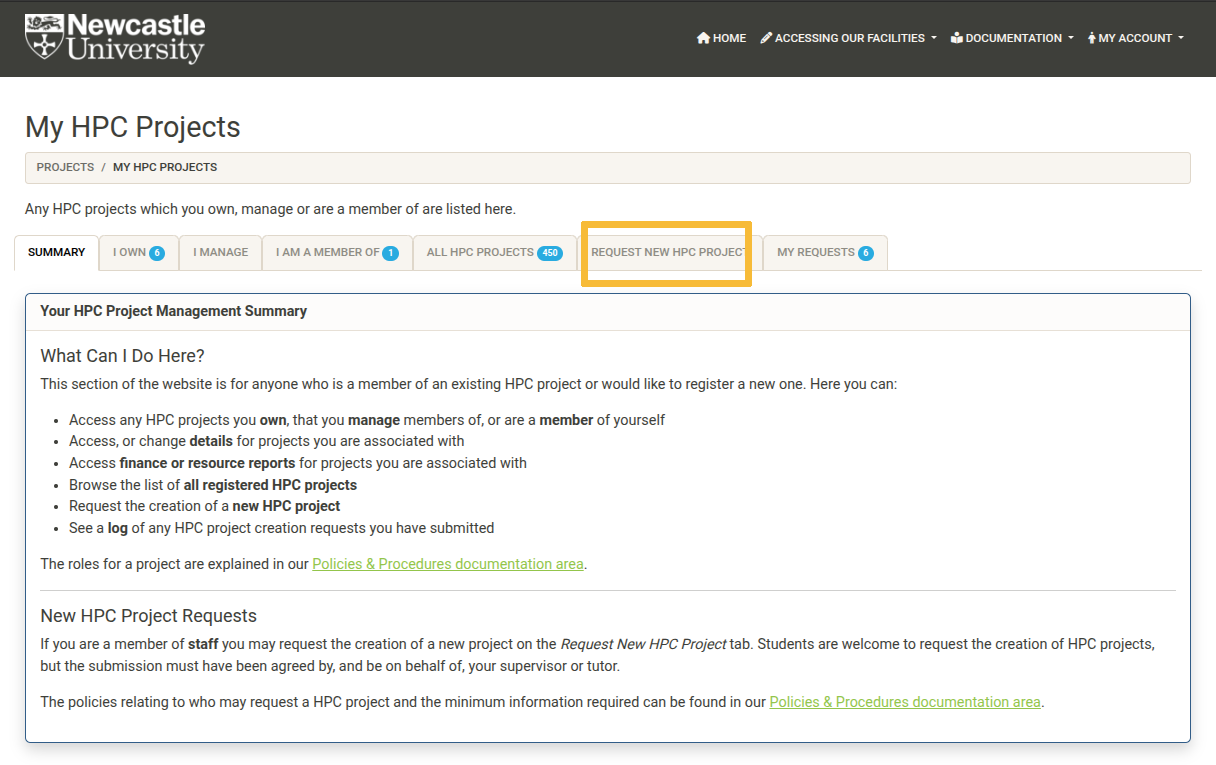Click the 450 badge on All HPC Projects

coord(550,253)
